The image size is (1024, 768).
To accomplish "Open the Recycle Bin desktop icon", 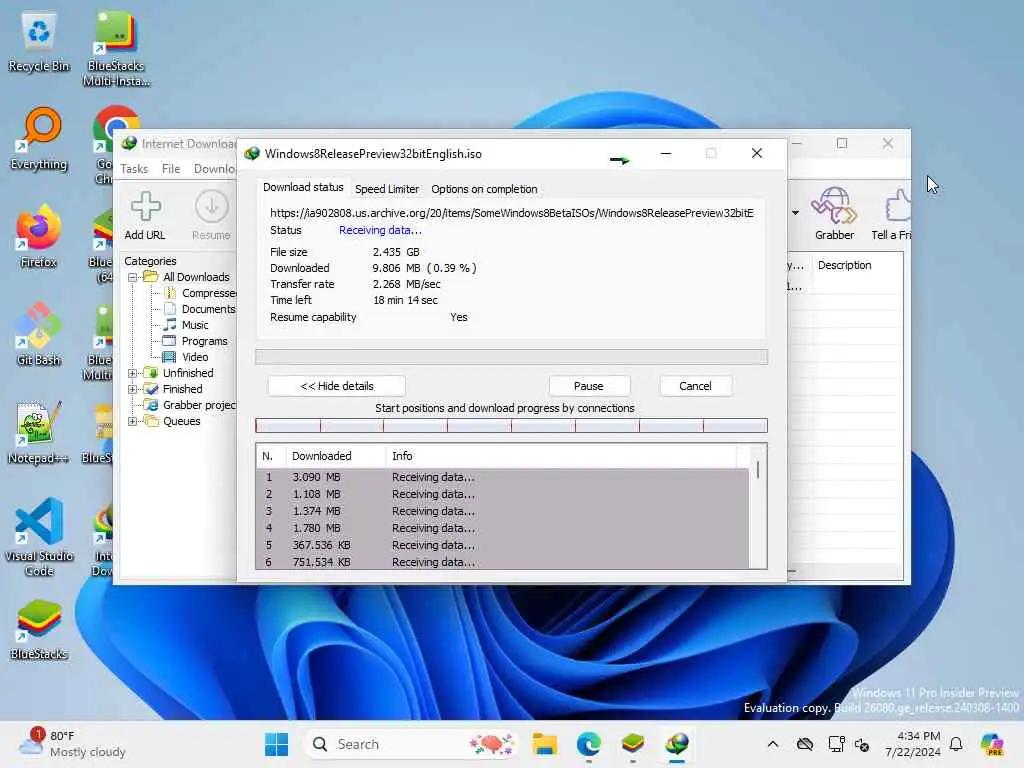I will click(39, 43).
